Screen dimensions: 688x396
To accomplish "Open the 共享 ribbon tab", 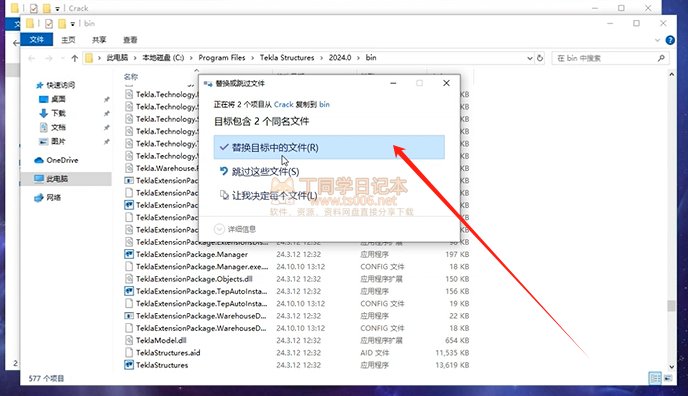I will coord(99,40).
